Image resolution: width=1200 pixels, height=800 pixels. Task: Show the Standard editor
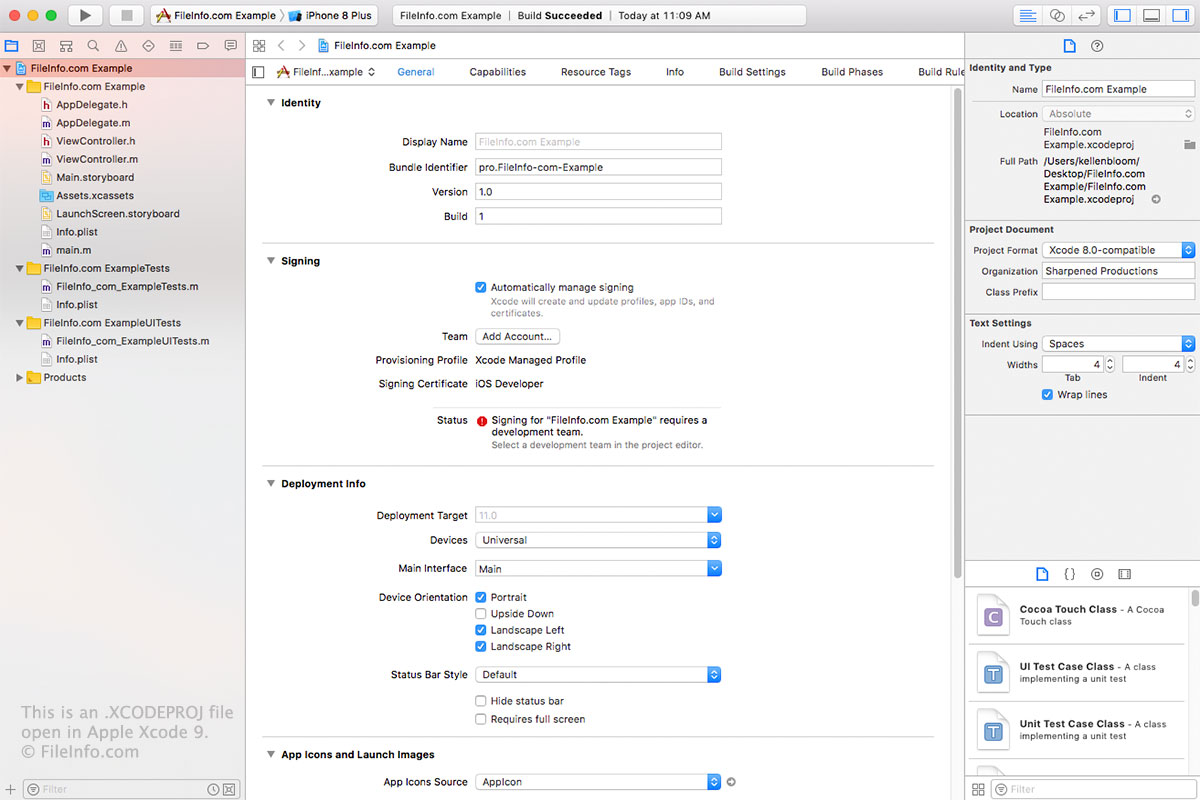pos(1026,16)
